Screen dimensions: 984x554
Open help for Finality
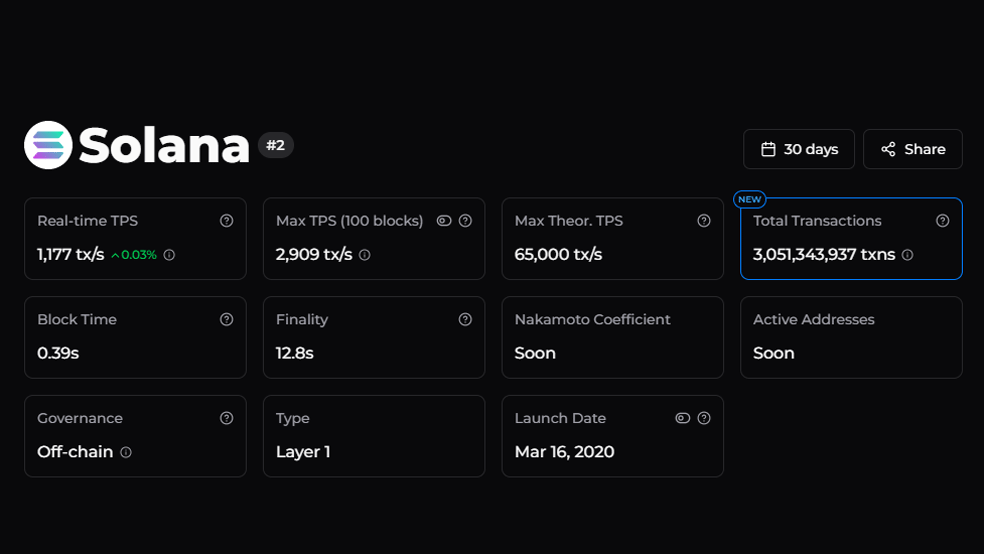coord(465,319)
